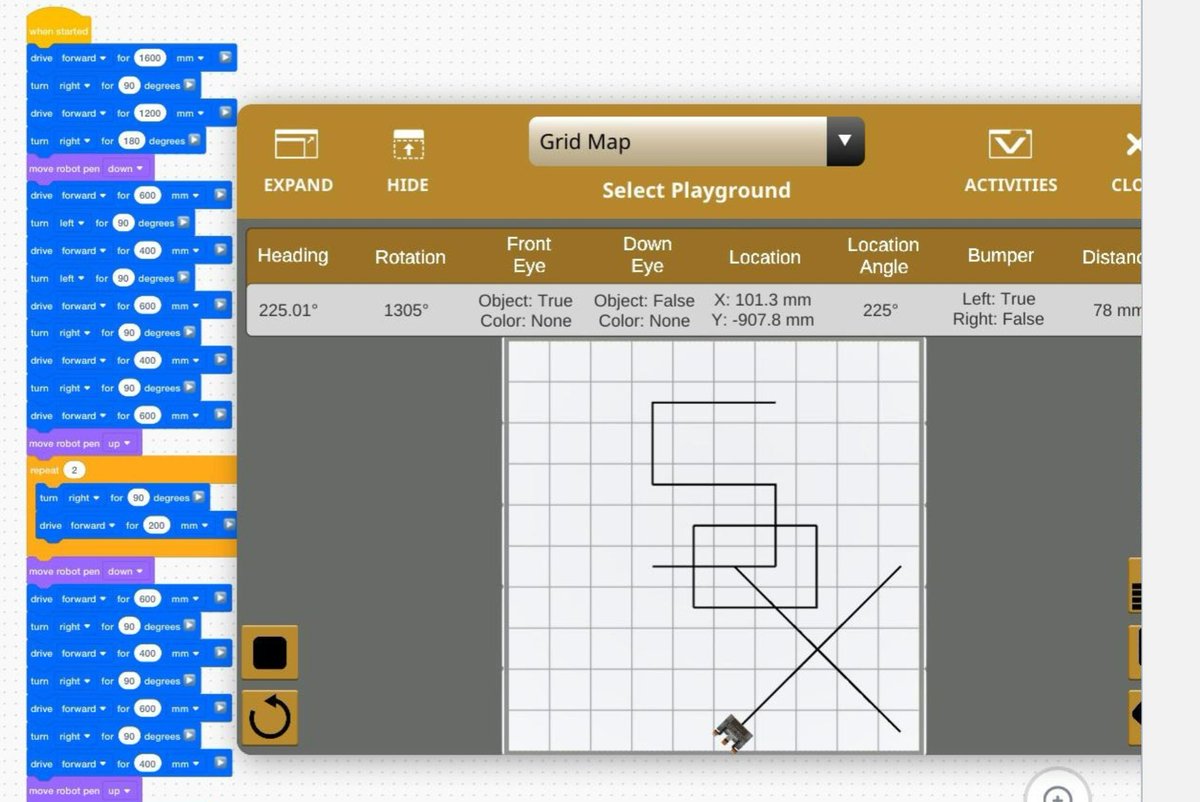The height and width of the screenshot is (802, 1200).
Task: Click the robot on the grid map
Action: pyautogui.click(x=734, y=732)
